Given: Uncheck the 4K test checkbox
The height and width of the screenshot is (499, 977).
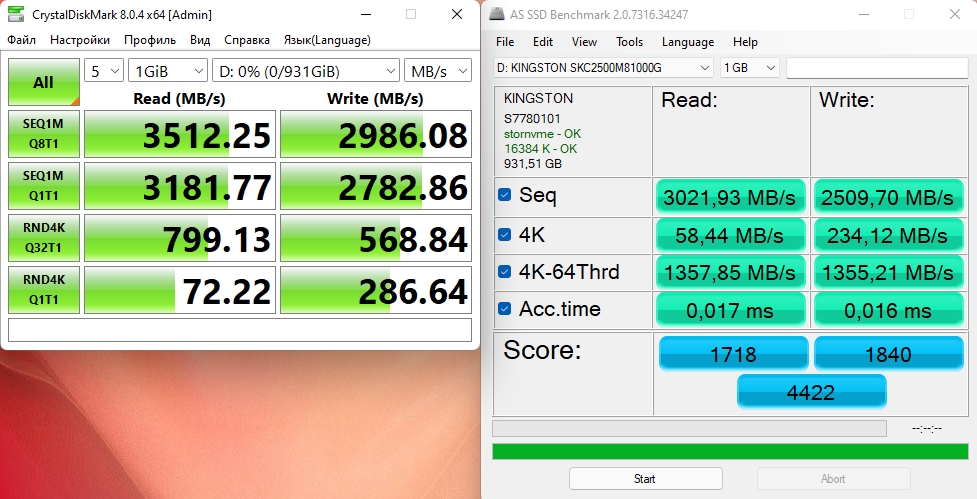Looking at the screenshot, I should pos(505,235).
